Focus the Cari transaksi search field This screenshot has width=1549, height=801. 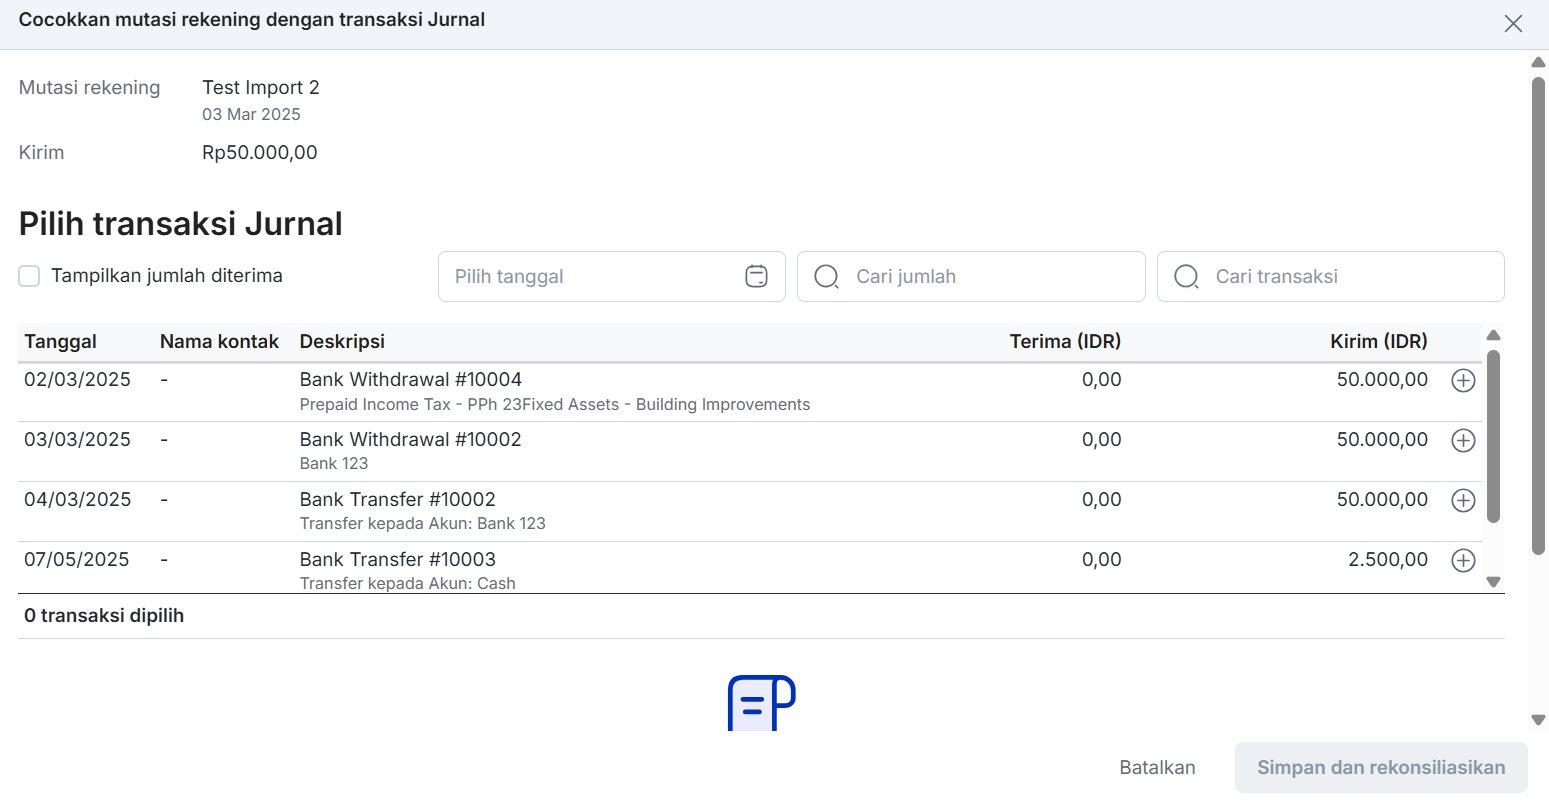point(1350,277)
